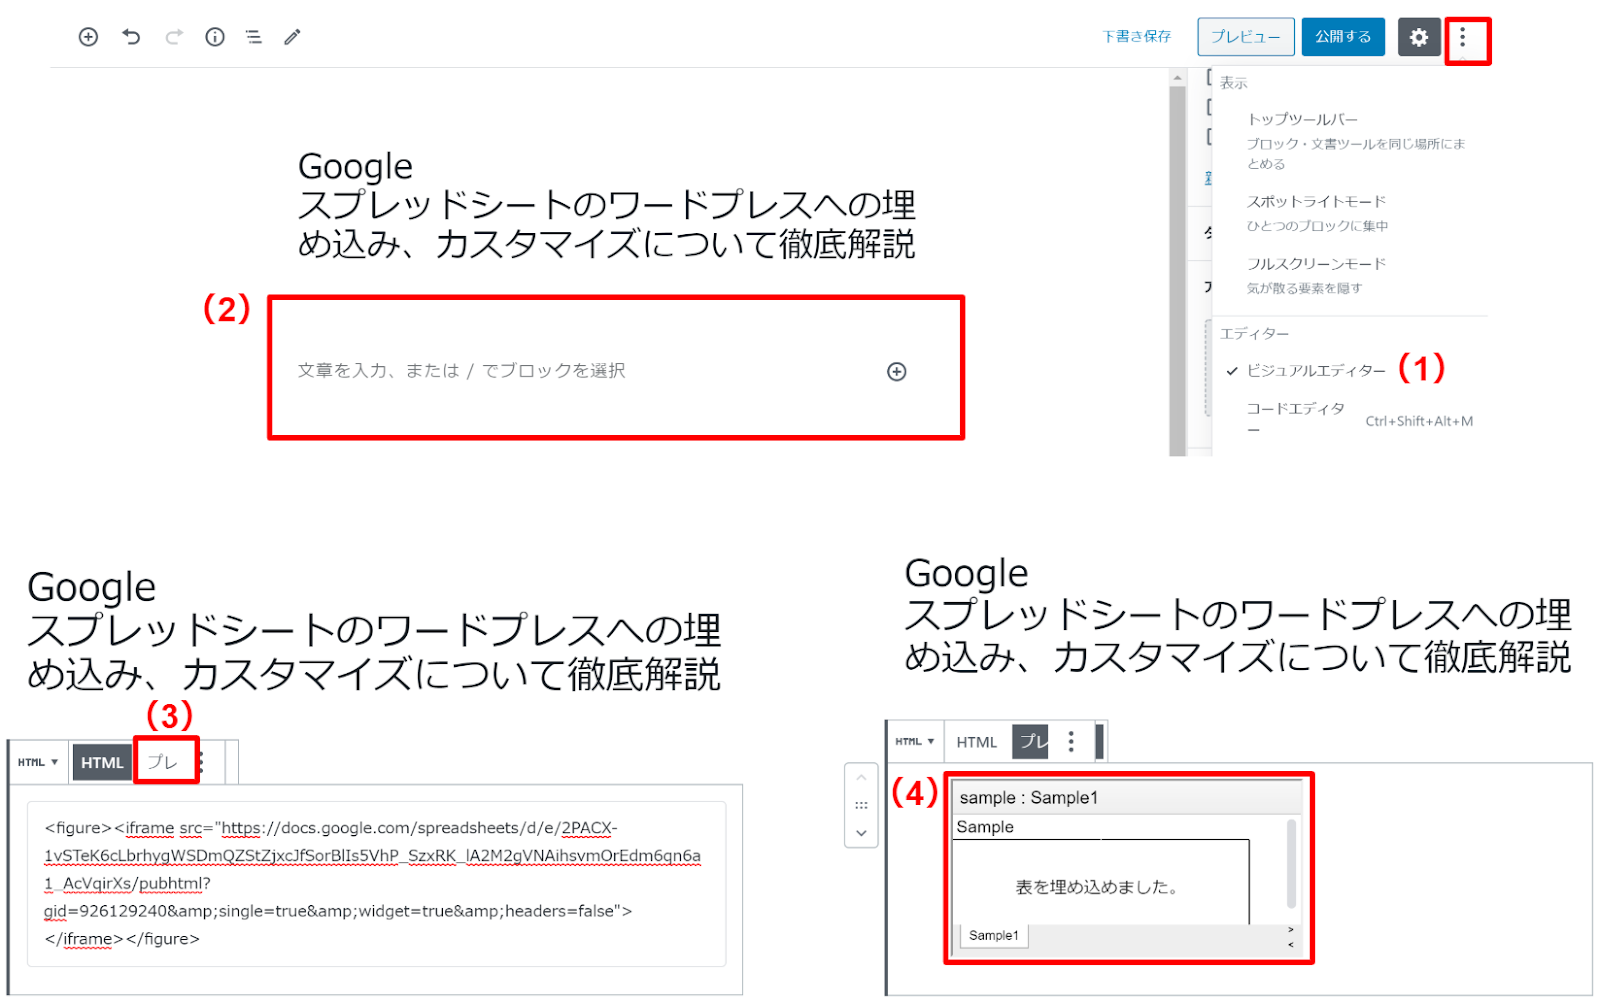Open settings gear sidebar
1600x1004 pixels.
coord(1419,37)
